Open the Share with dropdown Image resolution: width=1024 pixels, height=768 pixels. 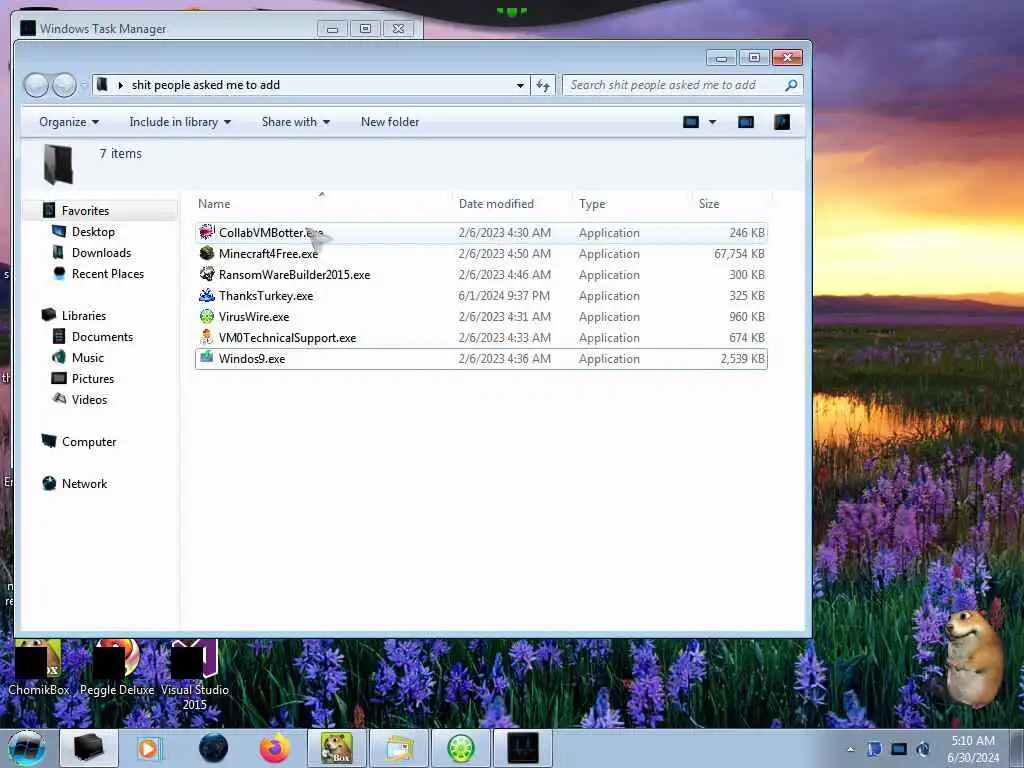pos(295,122)
